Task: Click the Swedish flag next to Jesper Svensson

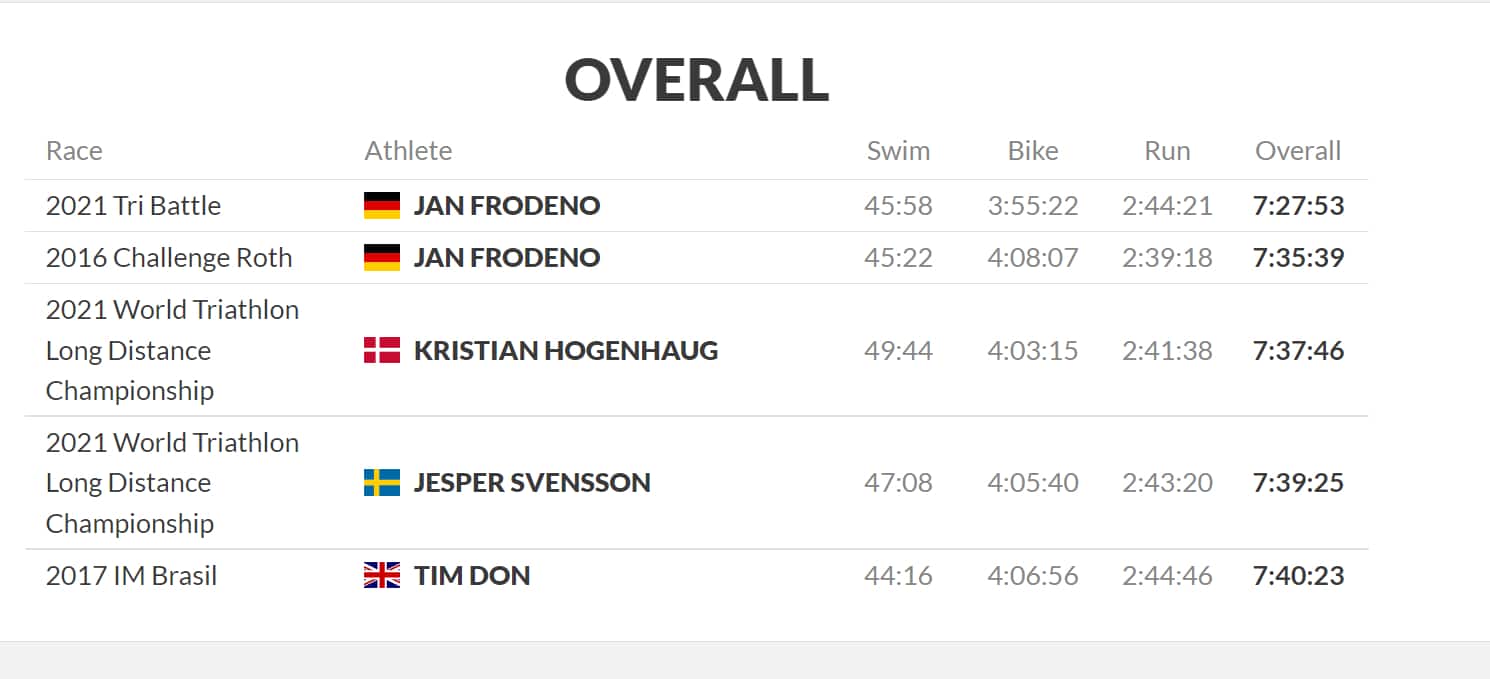Action: pyautogui.click(x=382, y=483)
